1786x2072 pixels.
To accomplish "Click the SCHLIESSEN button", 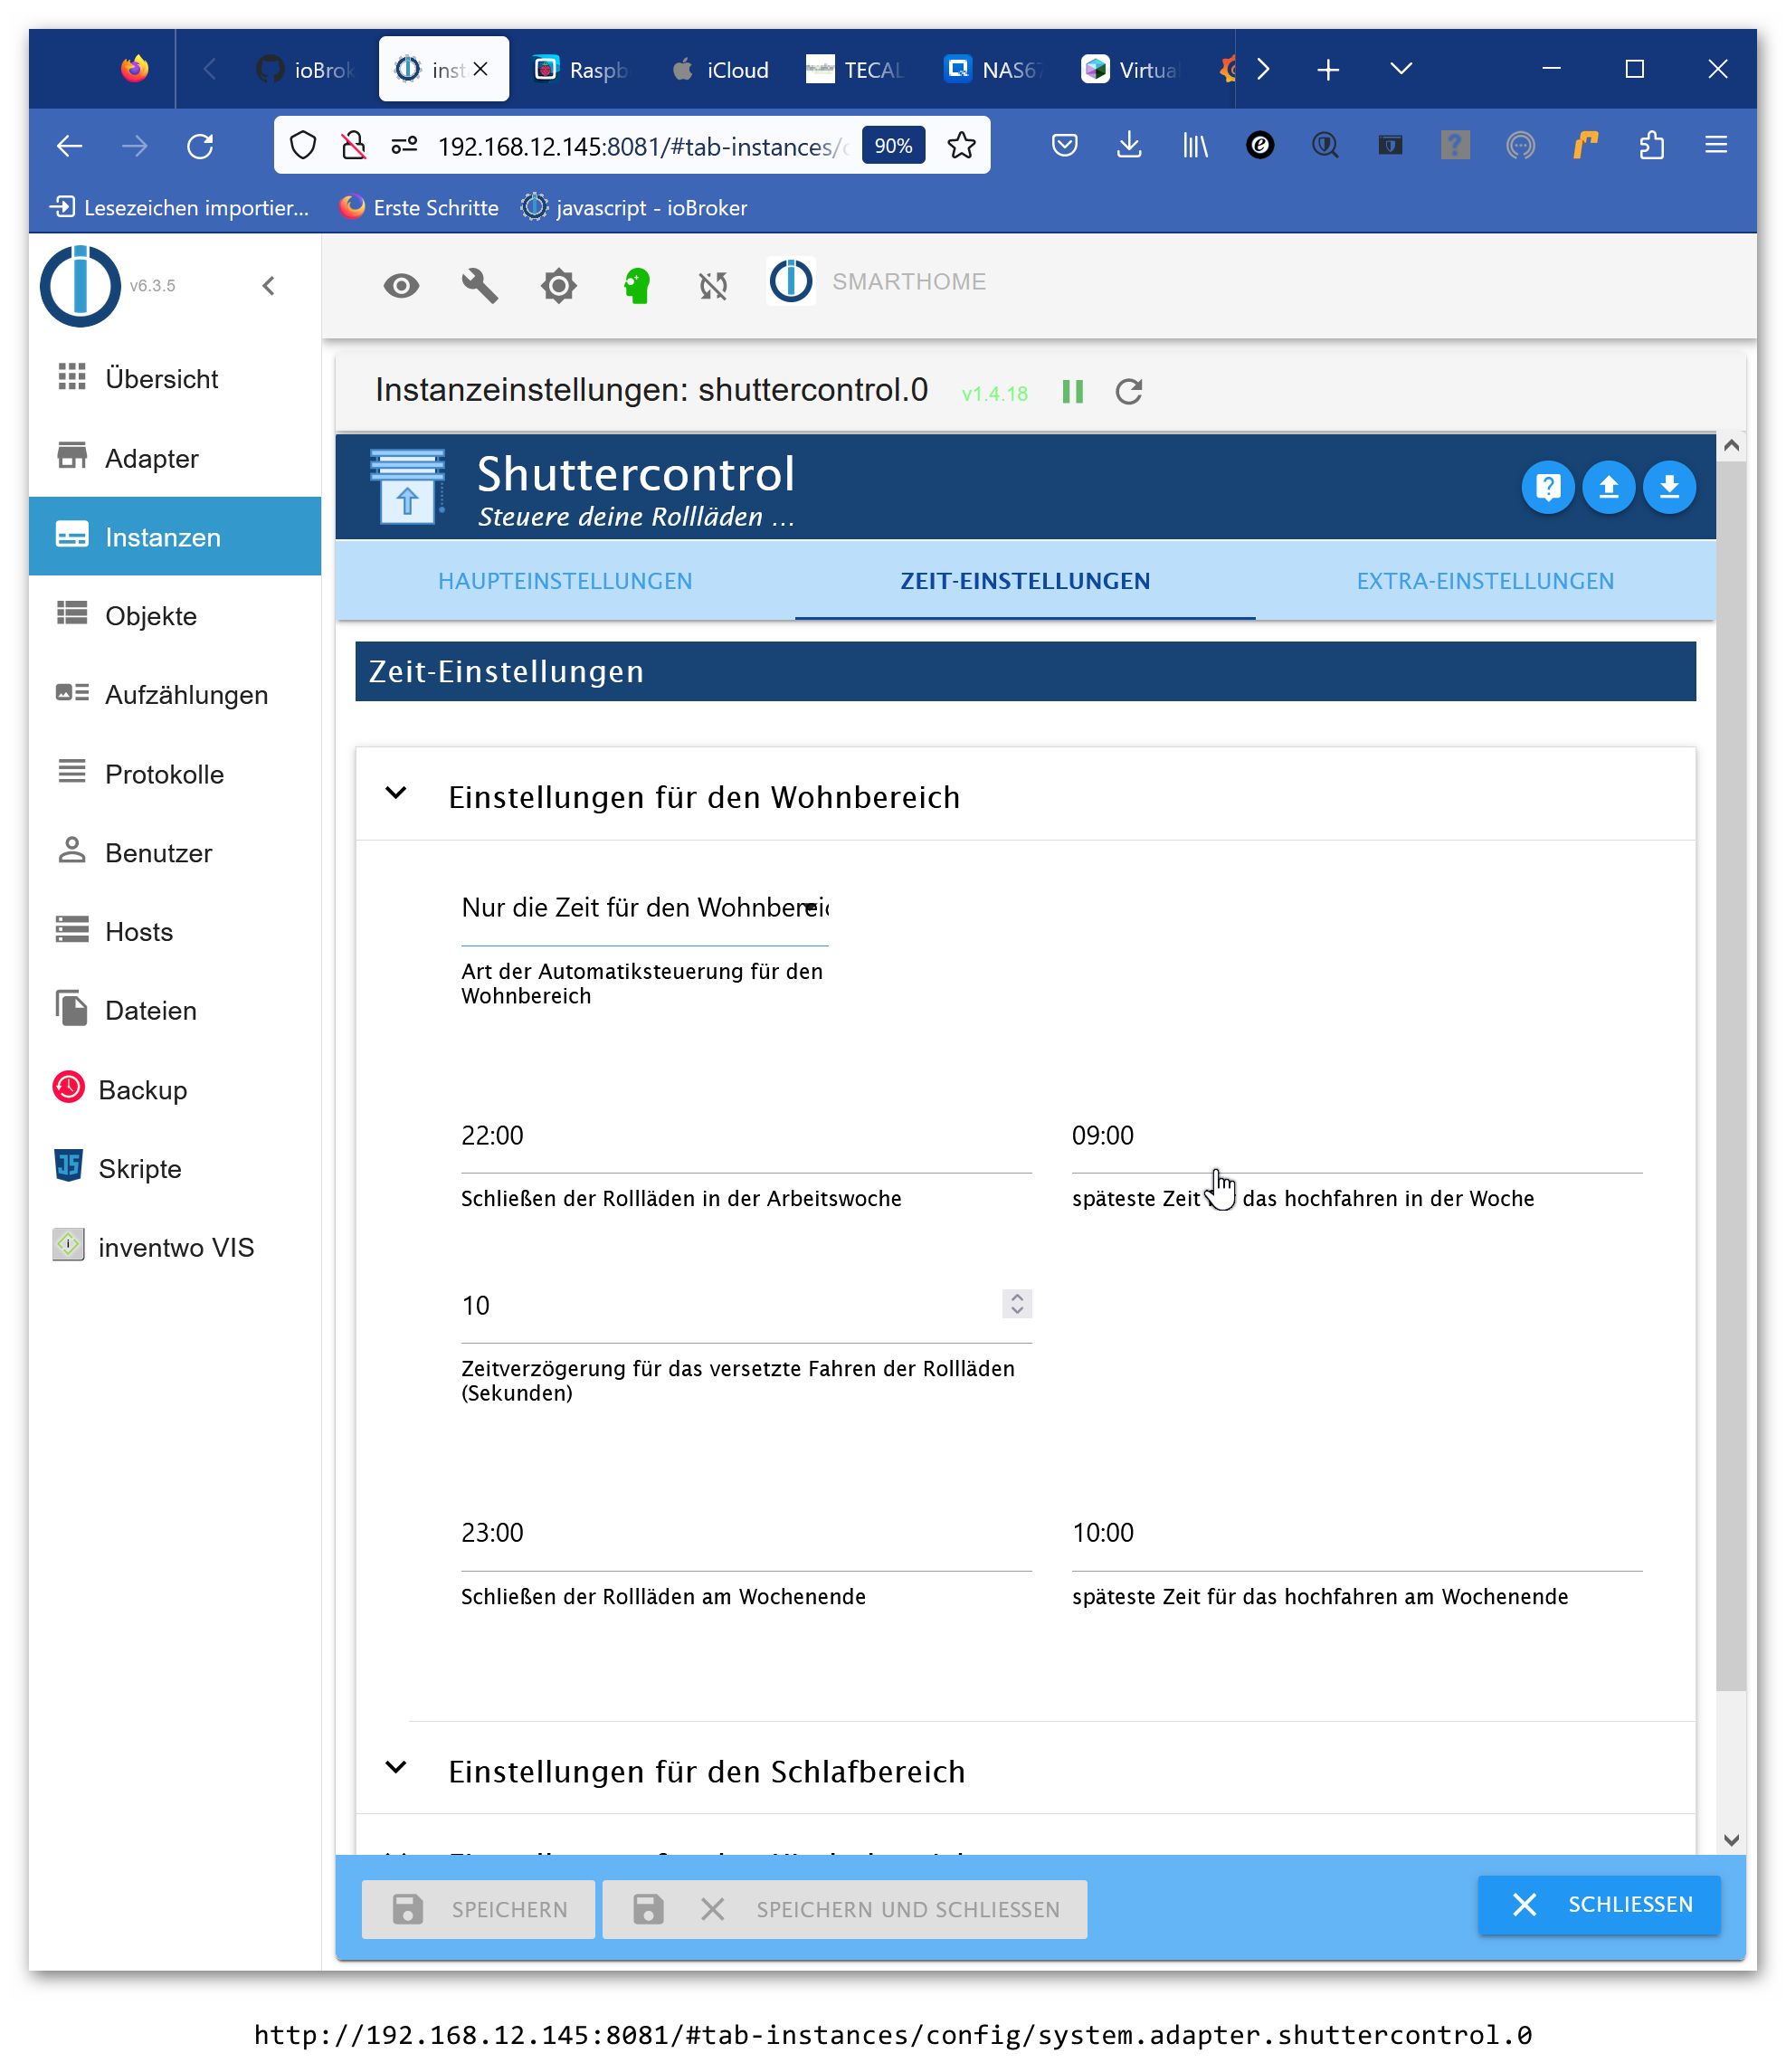I will tap(1599, 1904).
